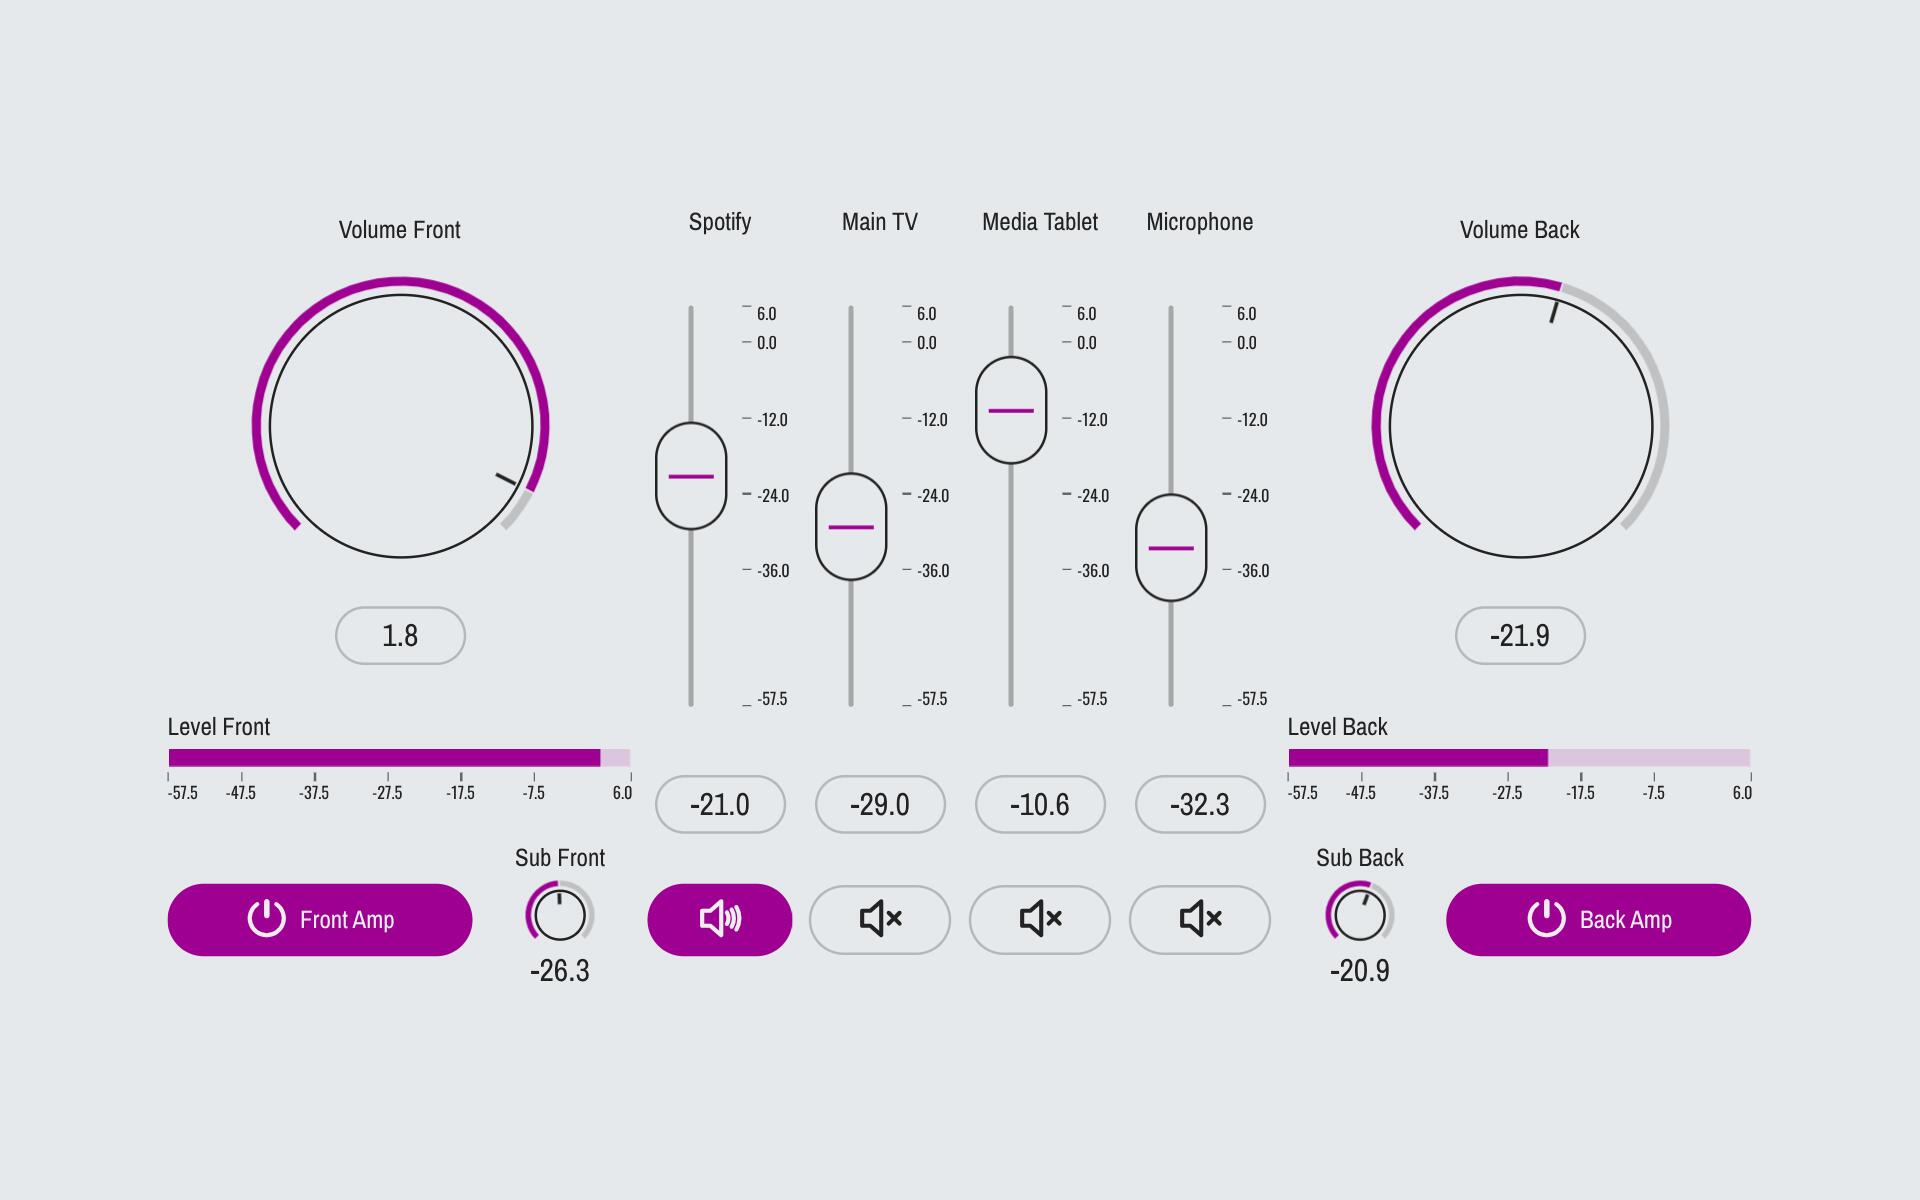
Task: Click the Level Front meter bar
Action: [x=399, y=758]
